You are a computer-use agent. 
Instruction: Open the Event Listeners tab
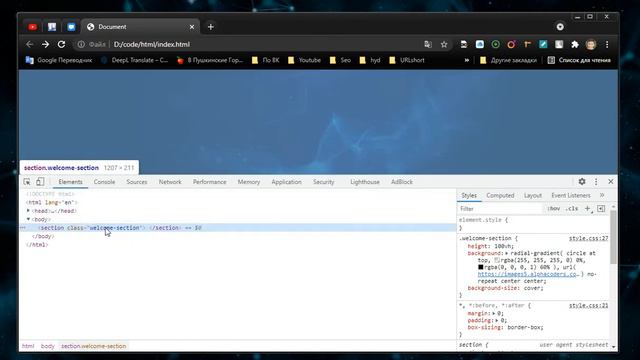tap(571, 196)
